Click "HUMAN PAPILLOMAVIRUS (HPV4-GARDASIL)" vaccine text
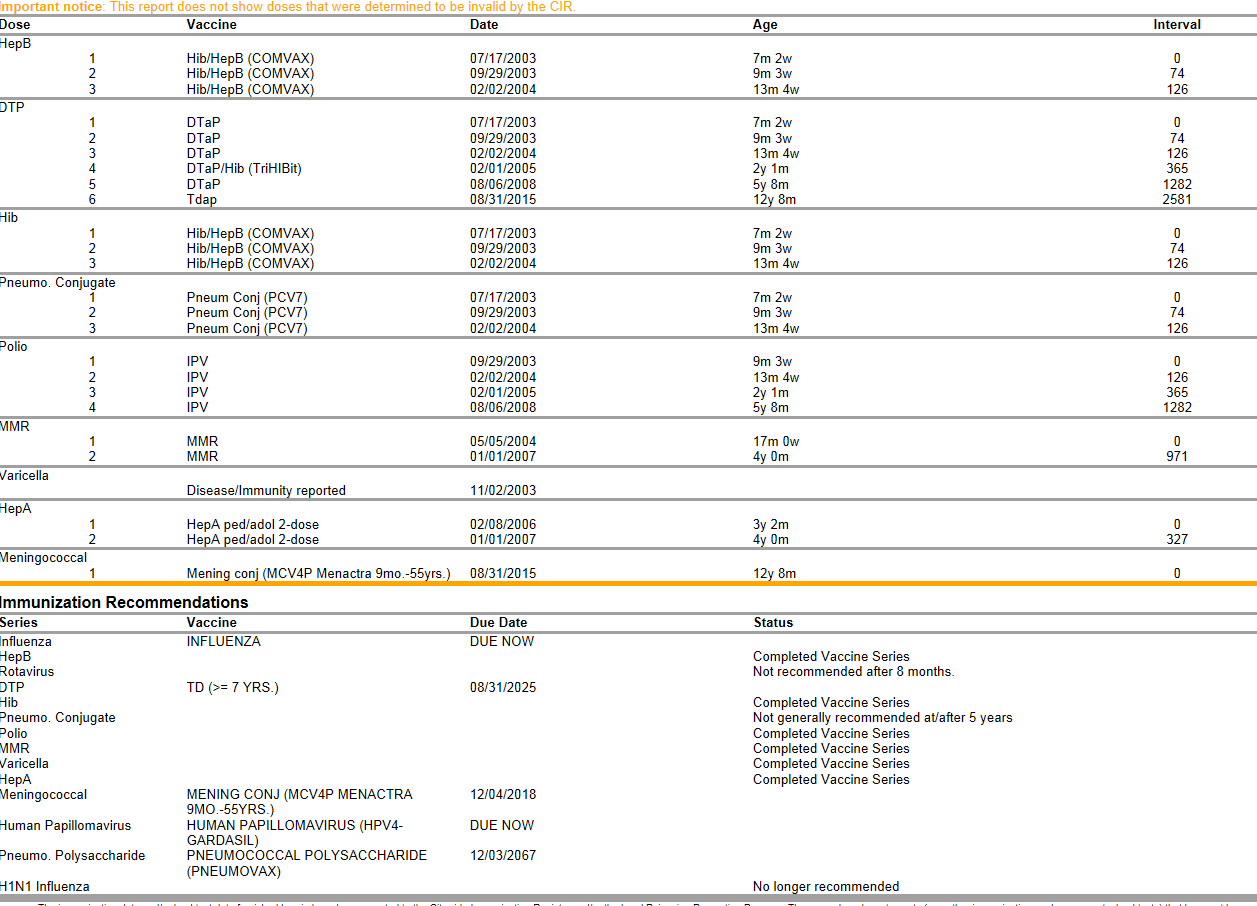 [x=295, y=833]
